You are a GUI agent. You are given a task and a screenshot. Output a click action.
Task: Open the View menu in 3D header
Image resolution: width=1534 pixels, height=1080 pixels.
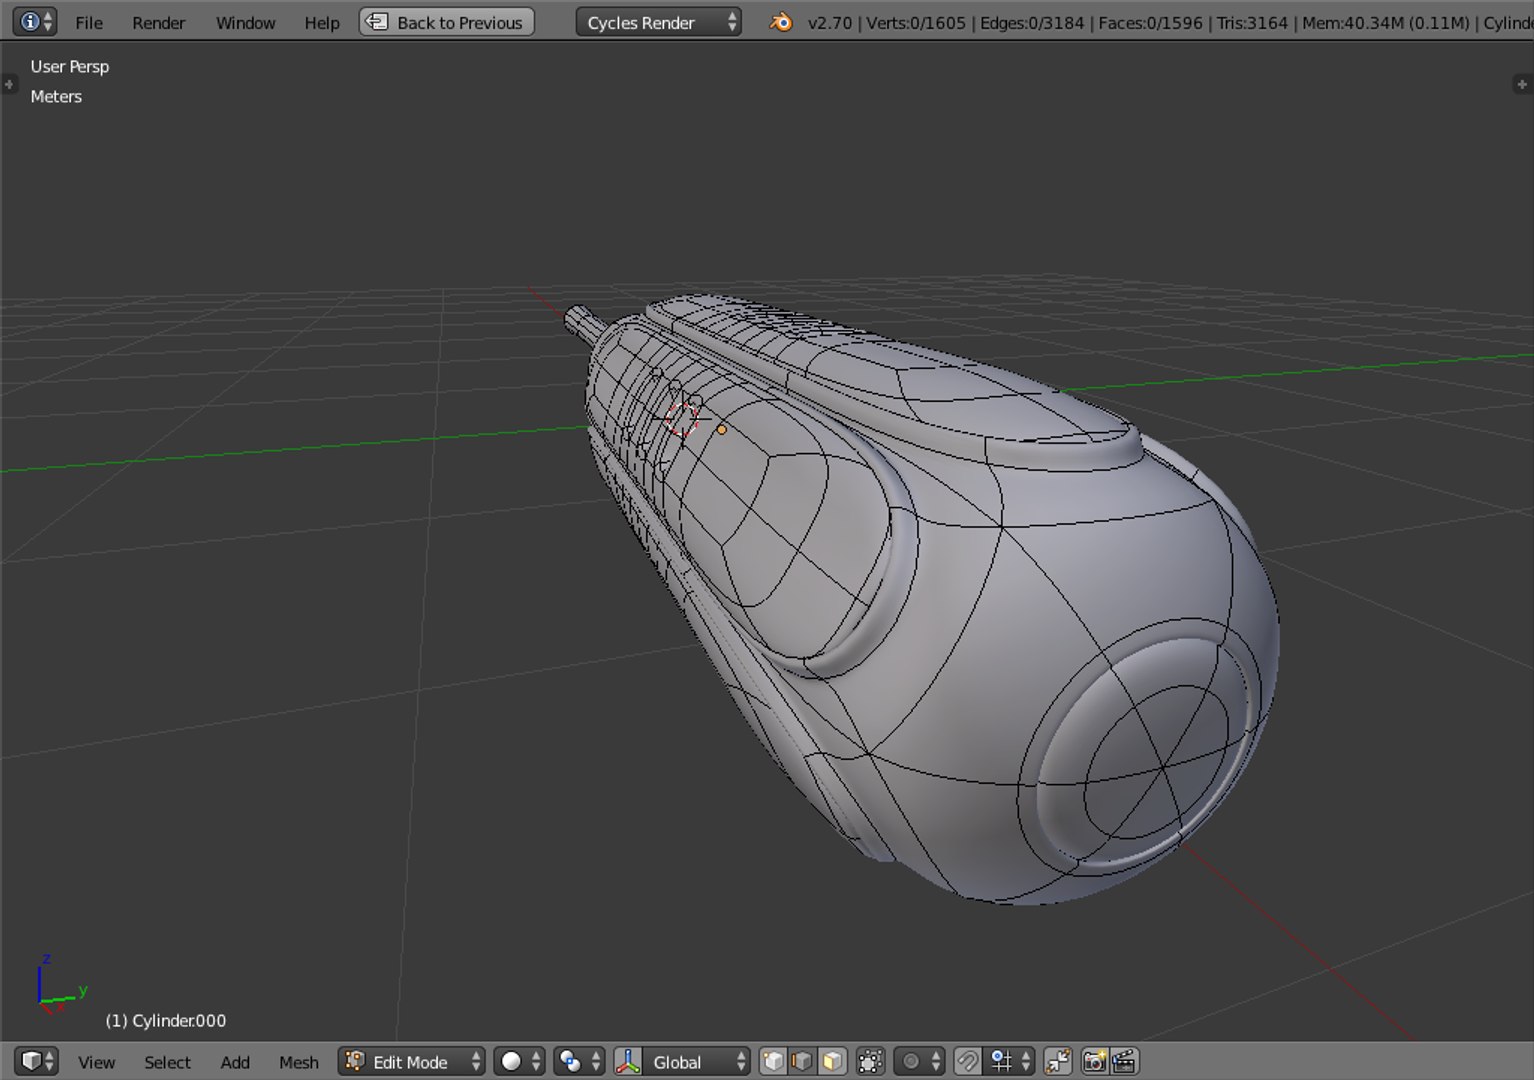tap(96, 1062)
